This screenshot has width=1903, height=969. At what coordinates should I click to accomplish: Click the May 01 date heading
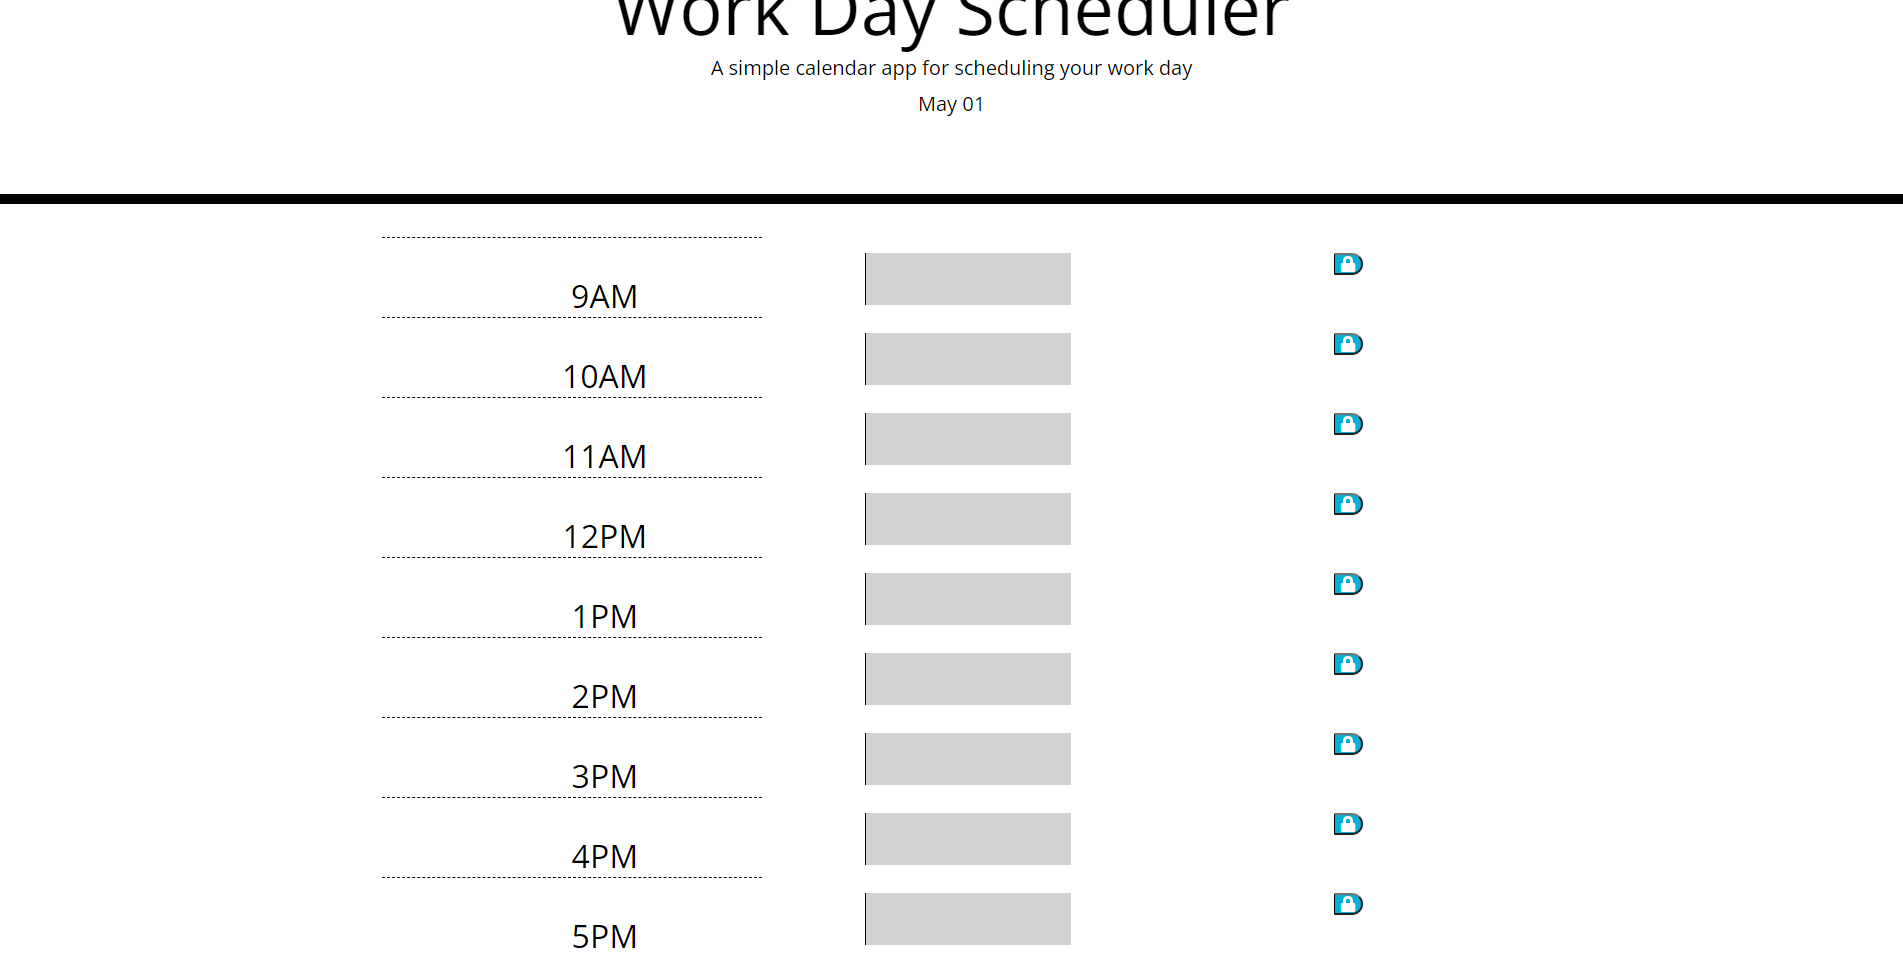tap(951, 103)
